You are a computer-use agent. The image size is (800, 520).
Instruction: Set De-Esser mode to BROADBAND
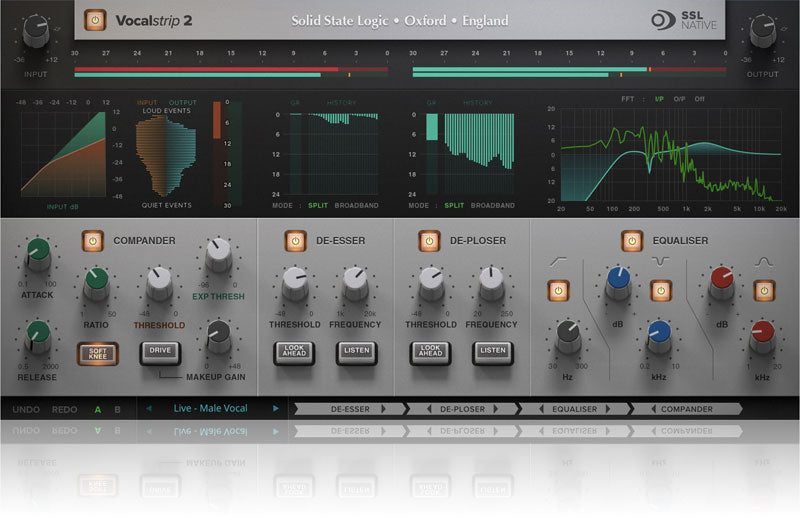tap(357, 205)
